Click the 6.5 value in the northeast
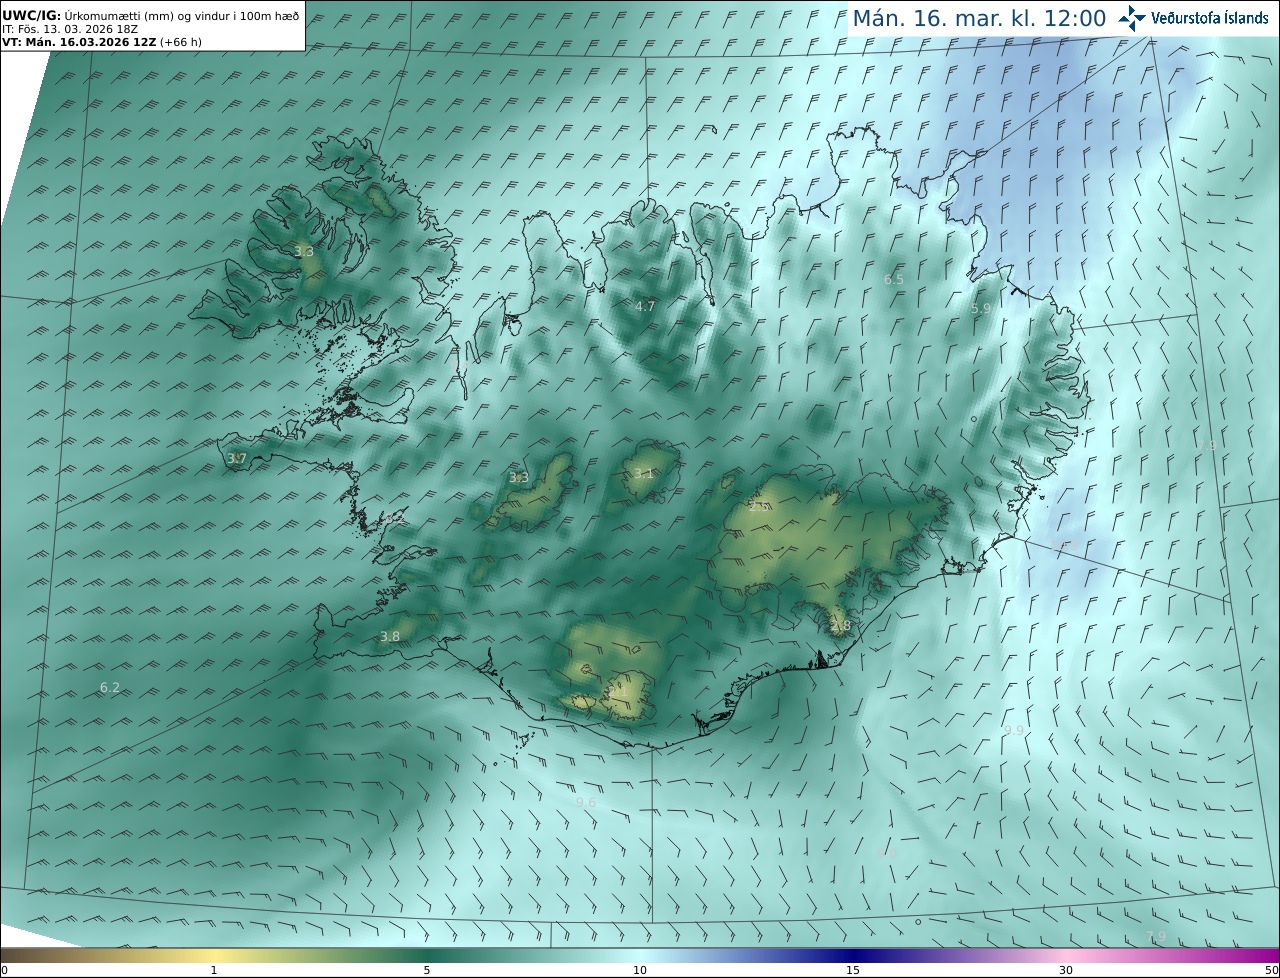The image size is (1280, 978). (893, 279)
